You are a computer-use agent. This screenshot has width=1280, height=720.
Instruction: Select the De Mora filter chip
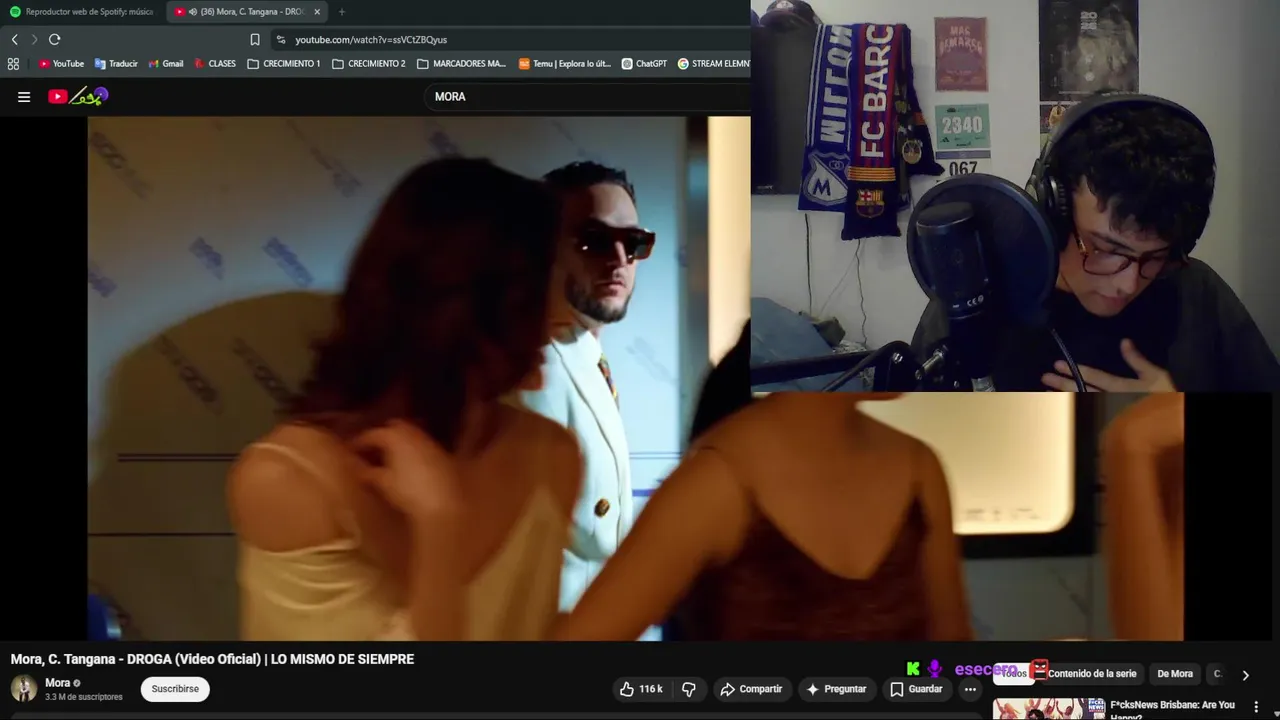[x=1175, y=674]
